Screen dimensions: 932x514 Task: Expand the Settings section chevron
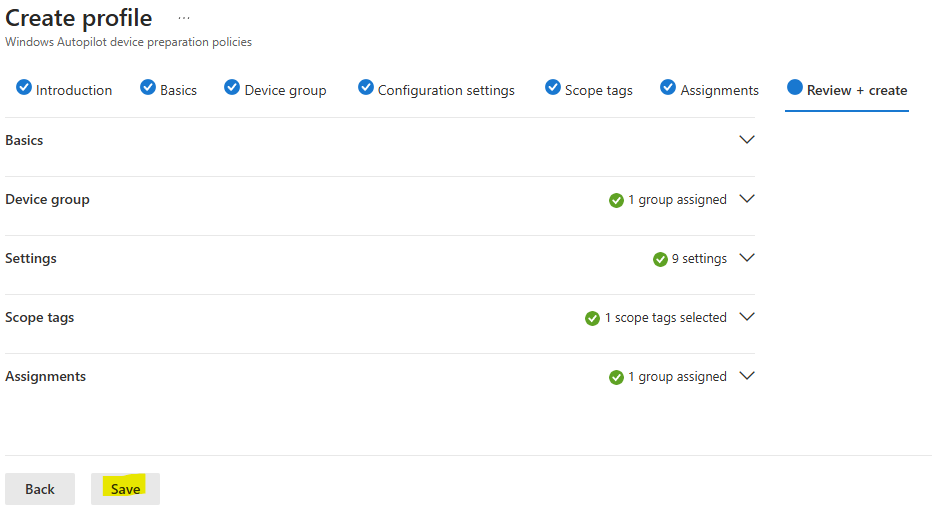[747, 258]
